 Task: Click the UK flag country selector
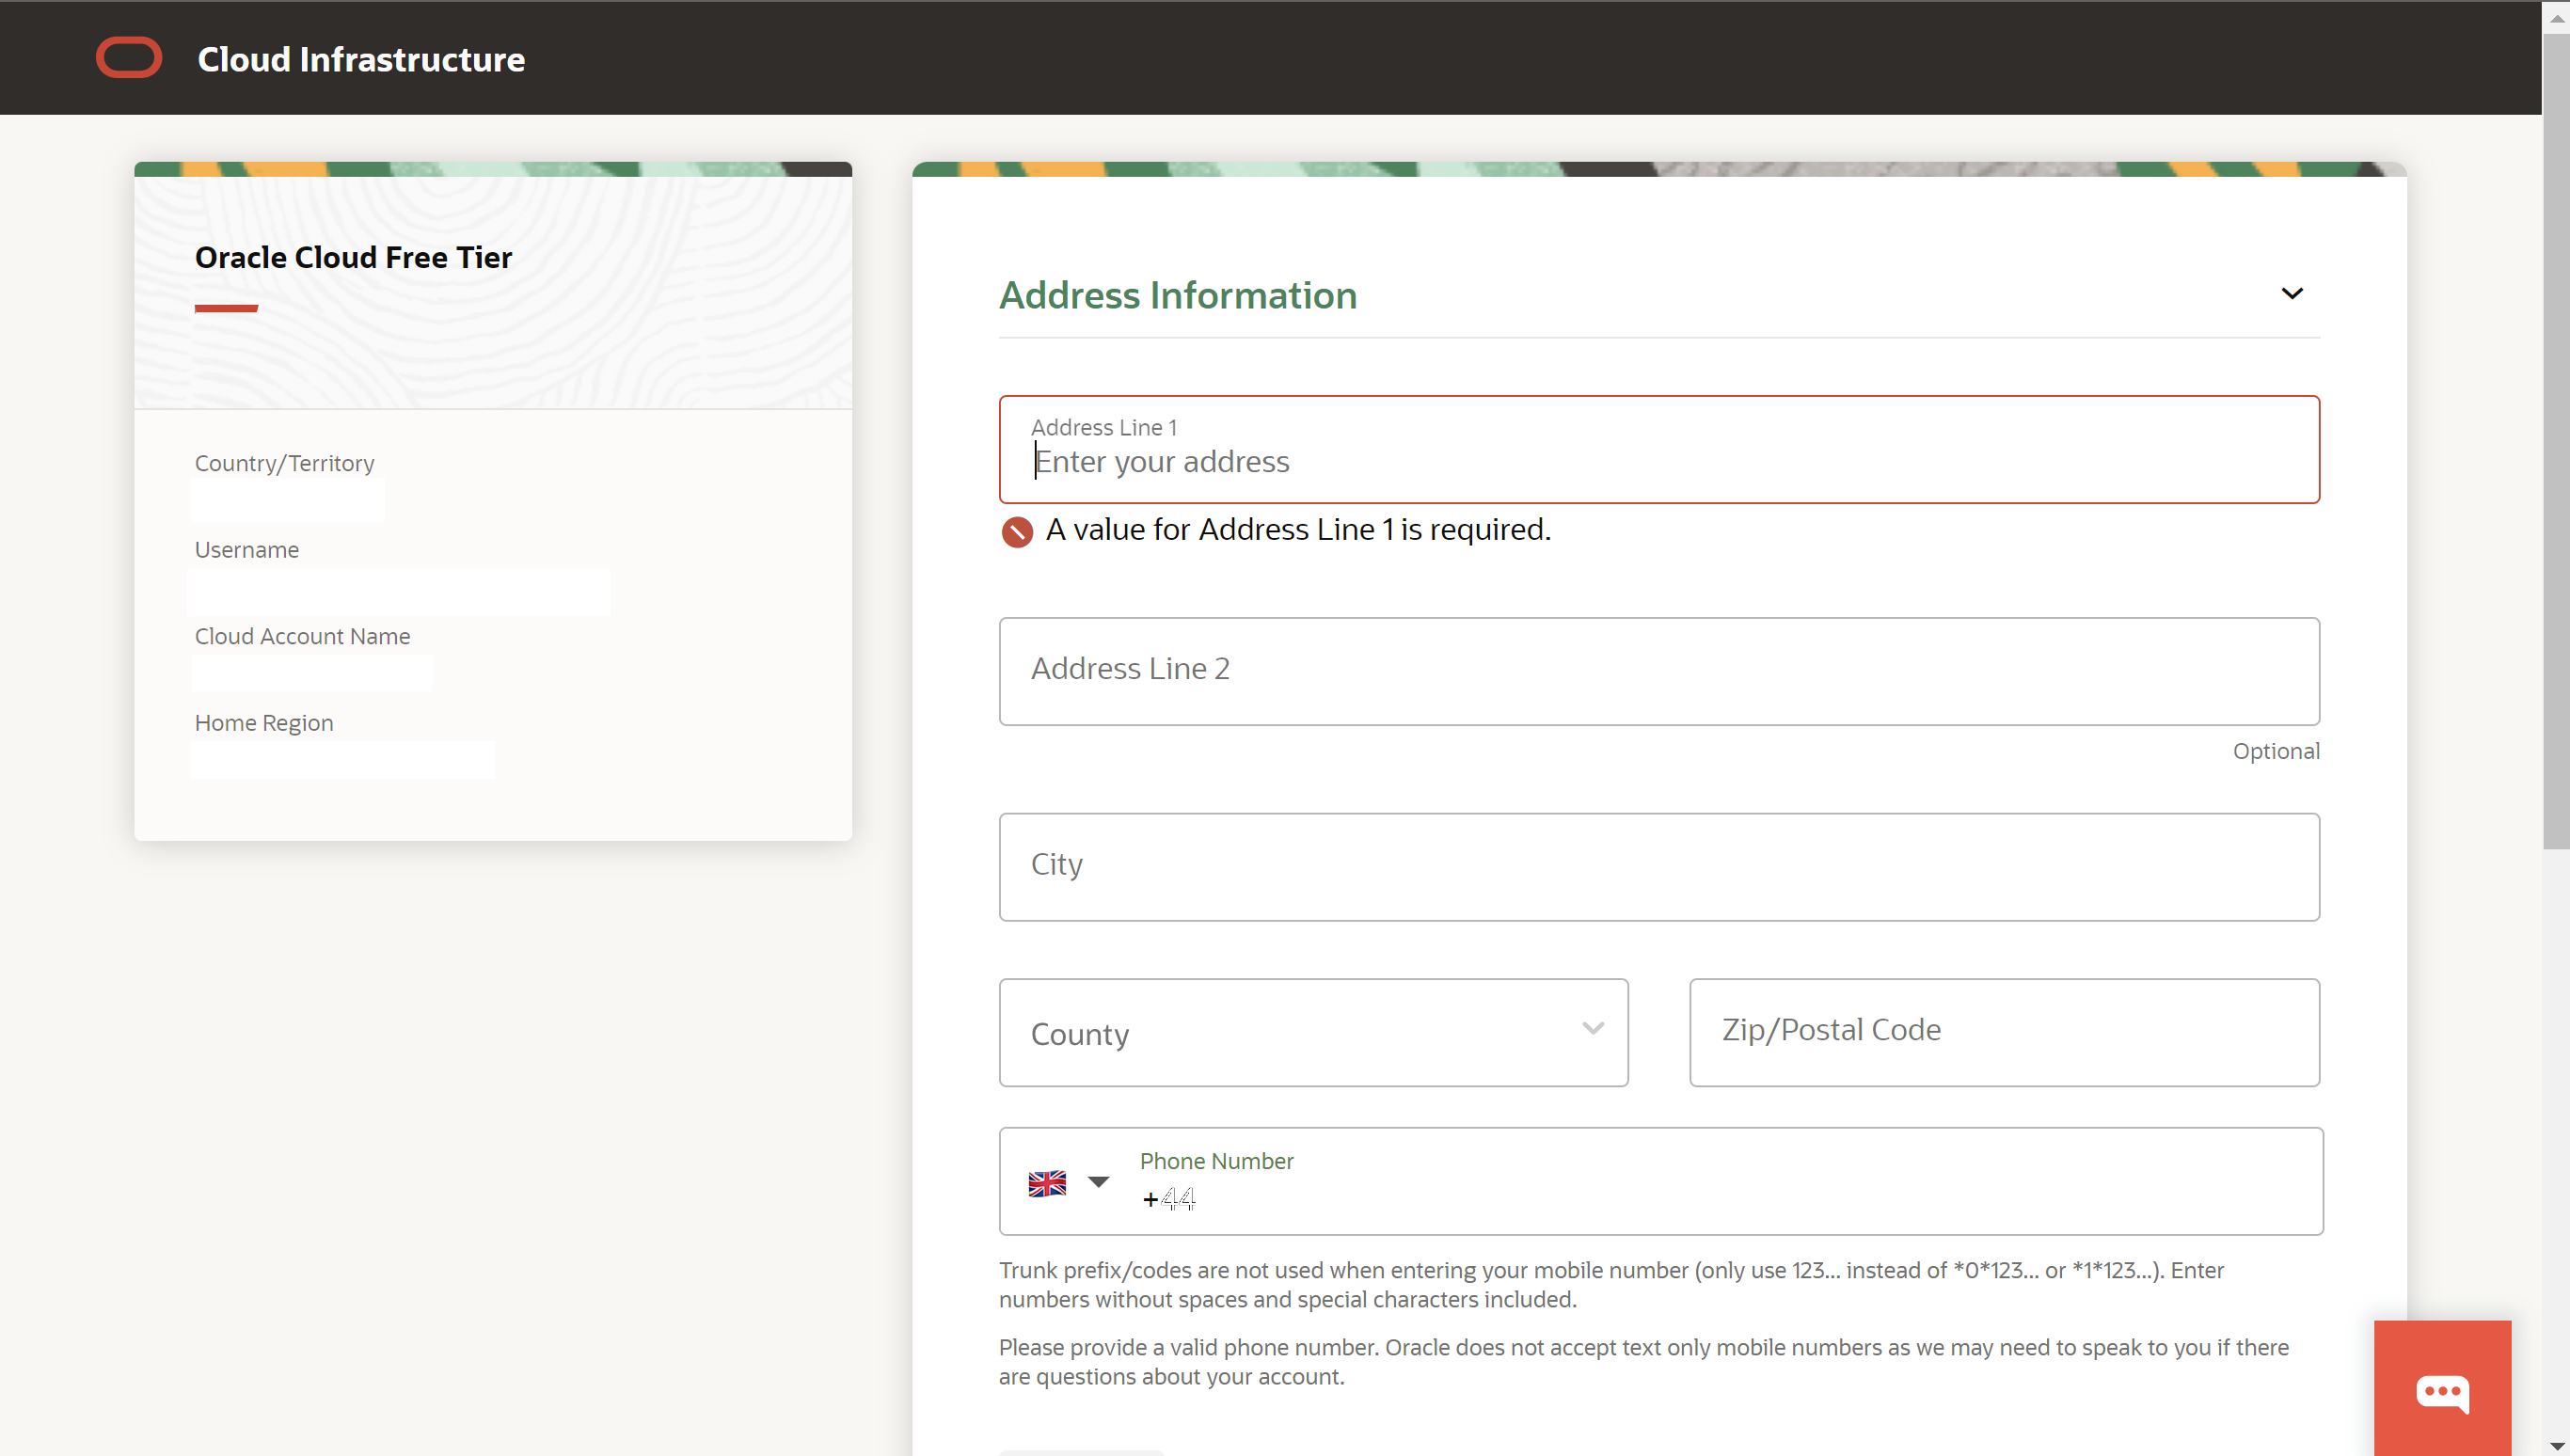click(x=1047, y=1183)
